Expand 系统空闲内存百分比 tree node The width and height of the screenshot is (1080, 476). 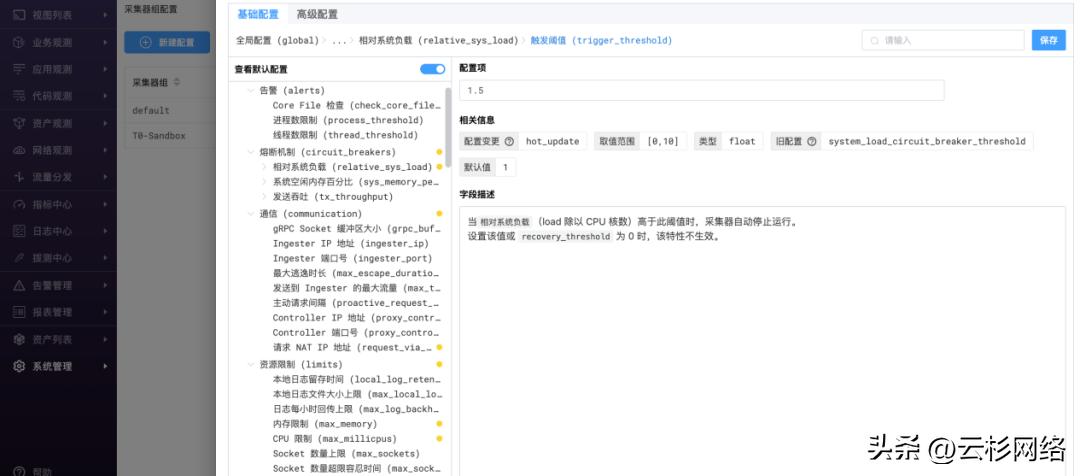point(264,182)
